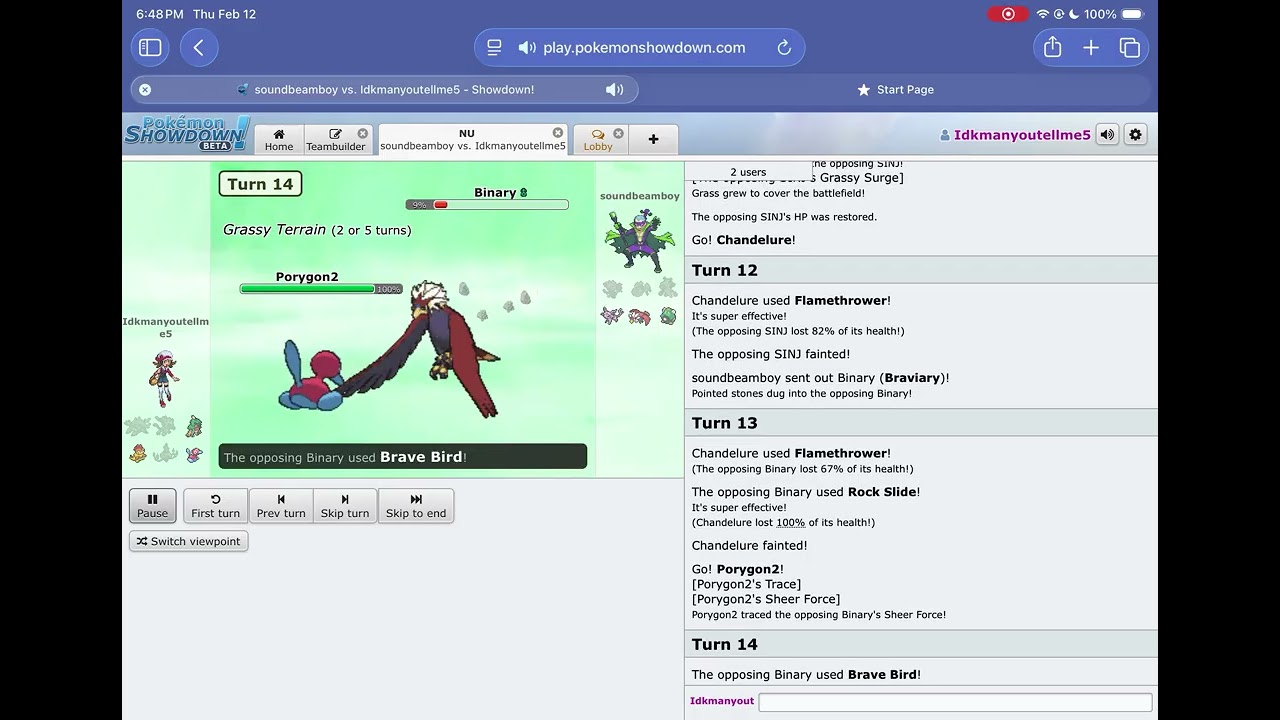Open the 2 users list
The width and height of the screenshot is (1280, 720).
click(748, 172)
